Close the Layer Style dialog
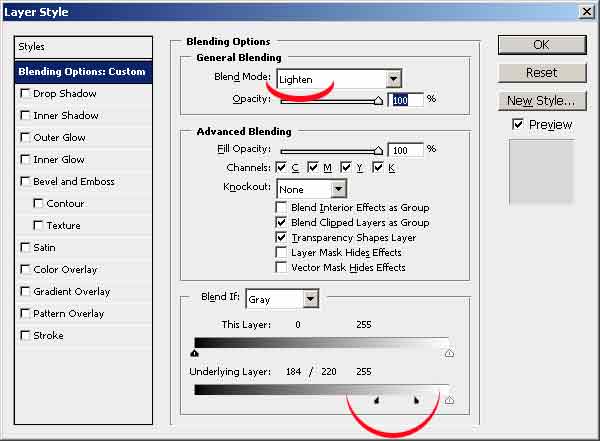Image resolution: width=600 pixels, height=441 pixels. point(587,12)
